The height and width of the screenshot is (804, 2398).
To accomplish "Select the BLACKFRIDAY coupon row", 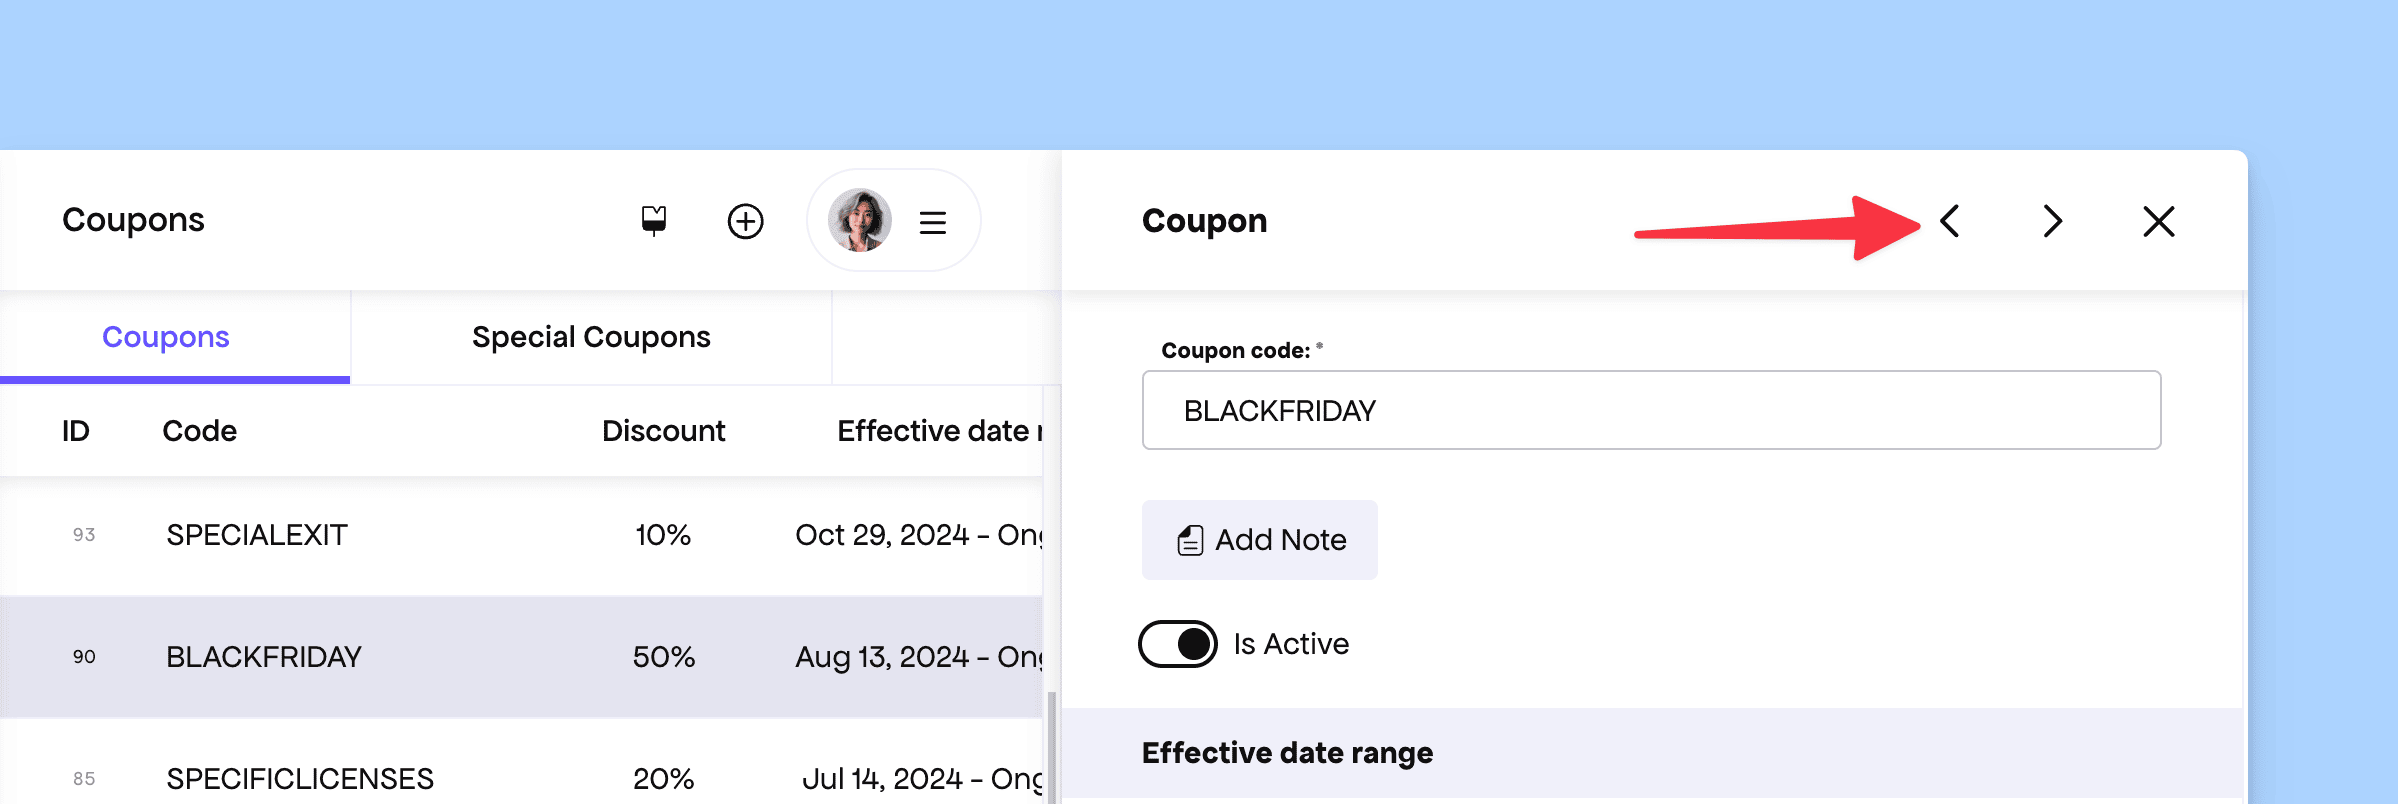I will coord(521,657).
